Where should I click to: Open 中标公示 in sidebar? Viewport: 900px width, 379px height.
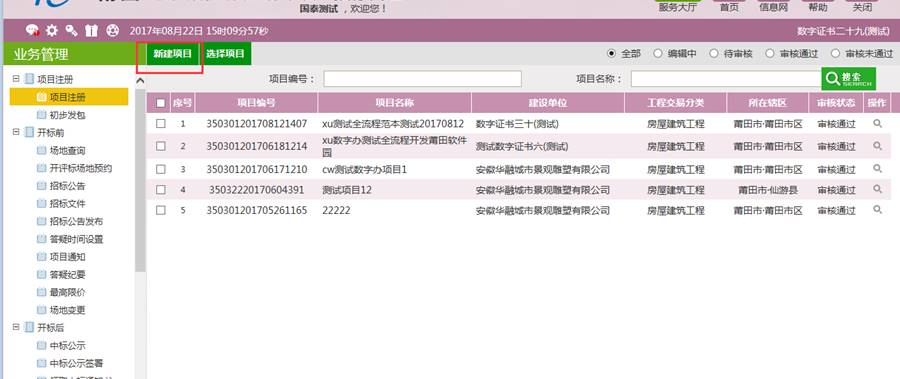[x=67, y=346]
